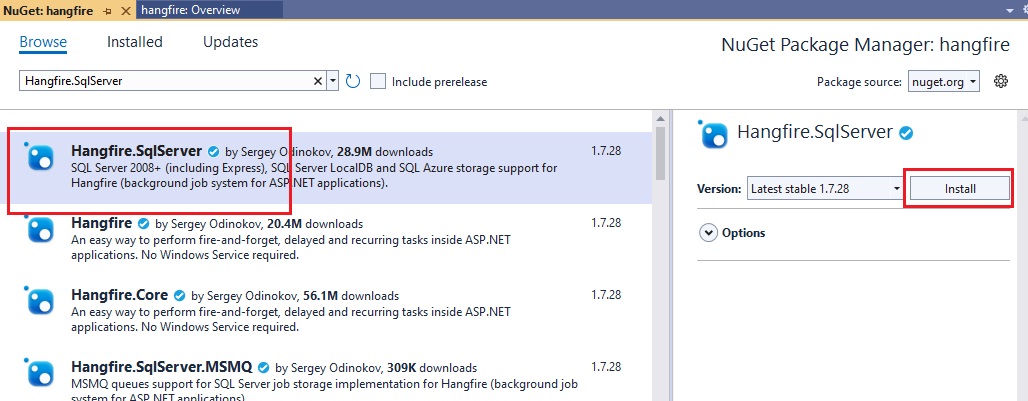Open Package source dropdown
The image size is (1028, 401).
(x=944, y=82)
